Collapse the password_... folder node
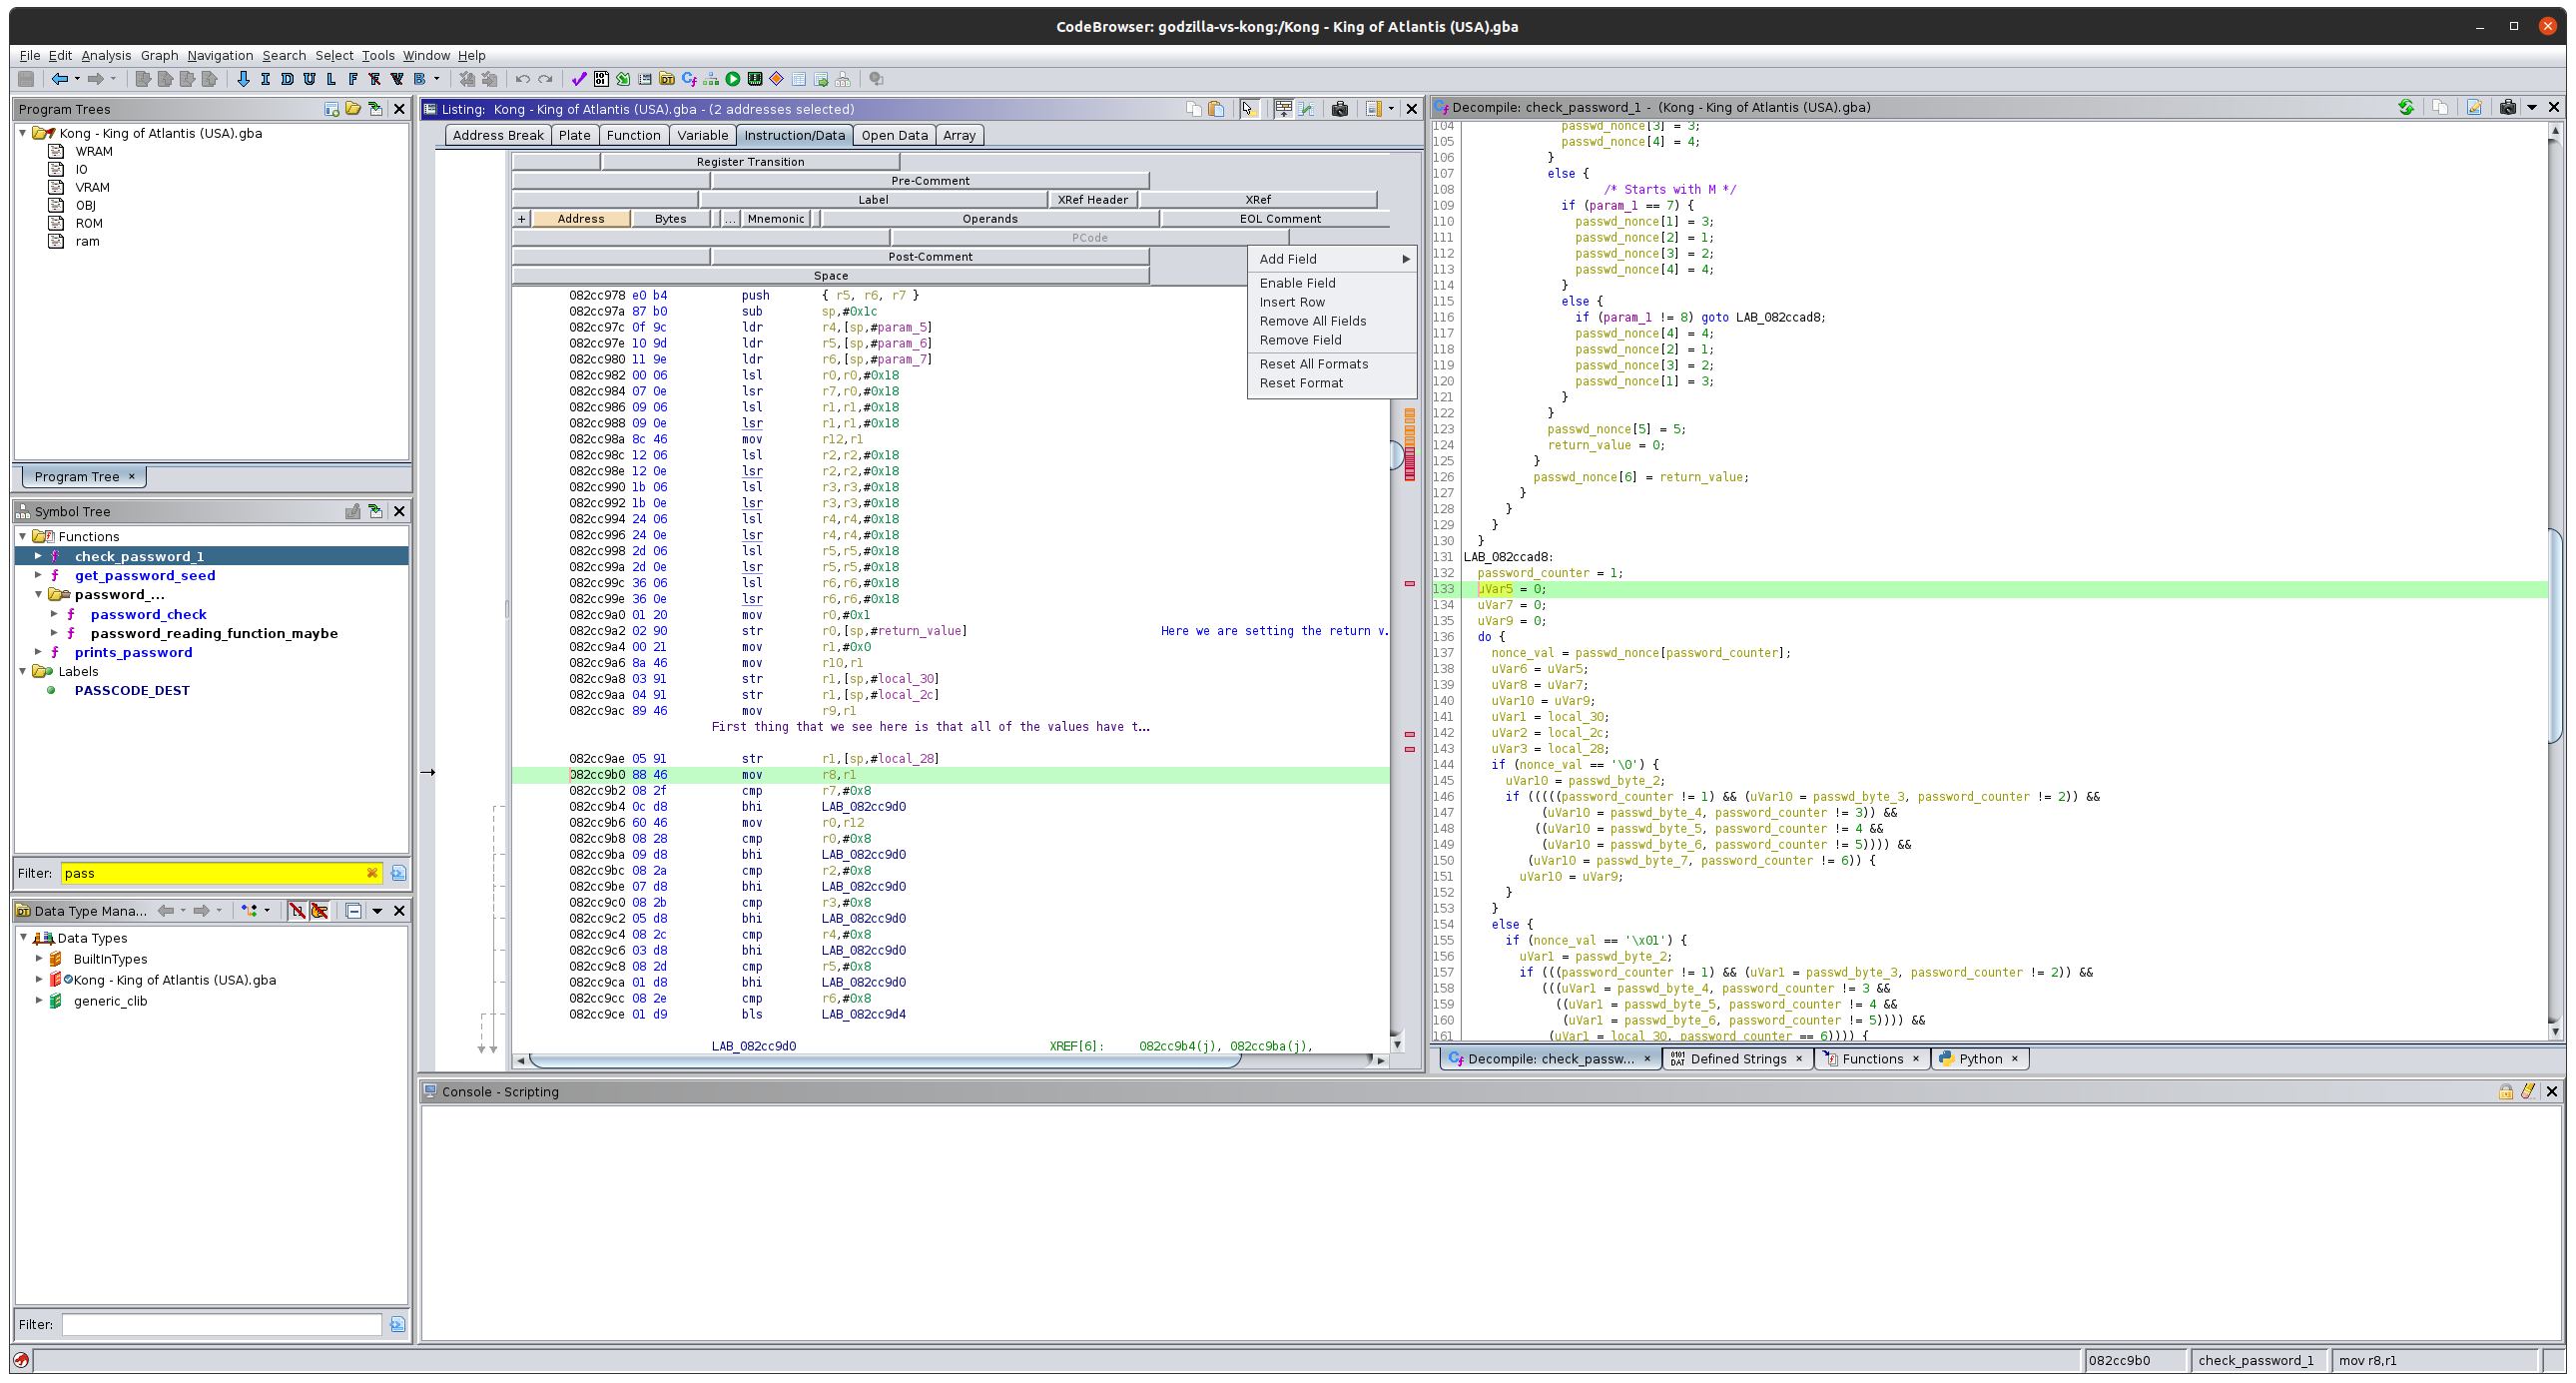 39,594
